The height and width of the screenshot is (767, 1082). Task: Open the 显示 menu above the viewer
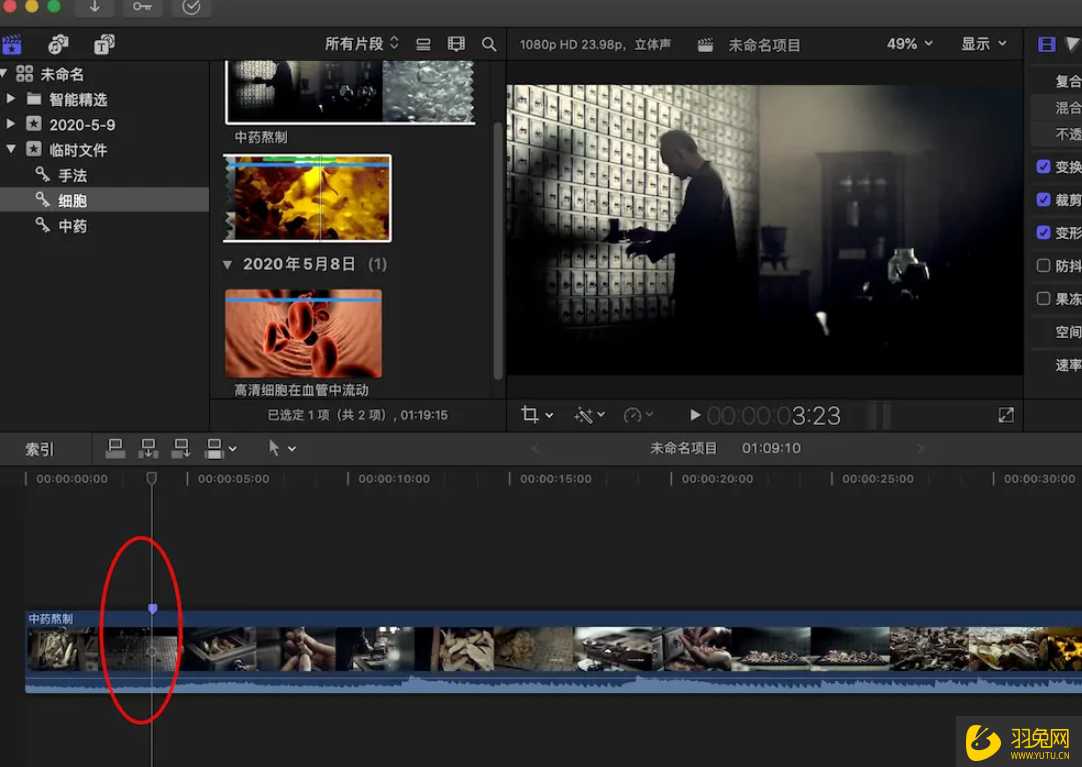[x=977, y=43]
